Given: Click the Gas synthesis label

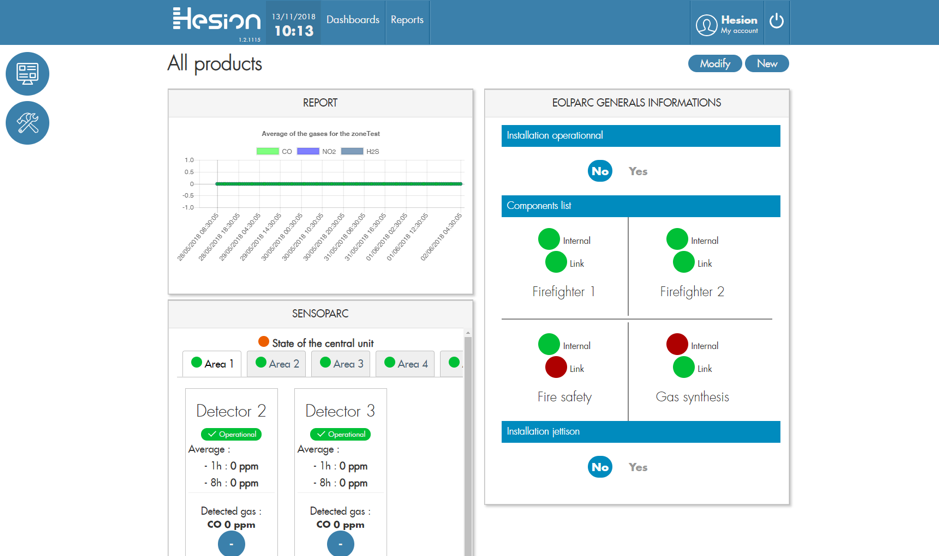Looking at the screenshot, I should (x=692, y=397).
